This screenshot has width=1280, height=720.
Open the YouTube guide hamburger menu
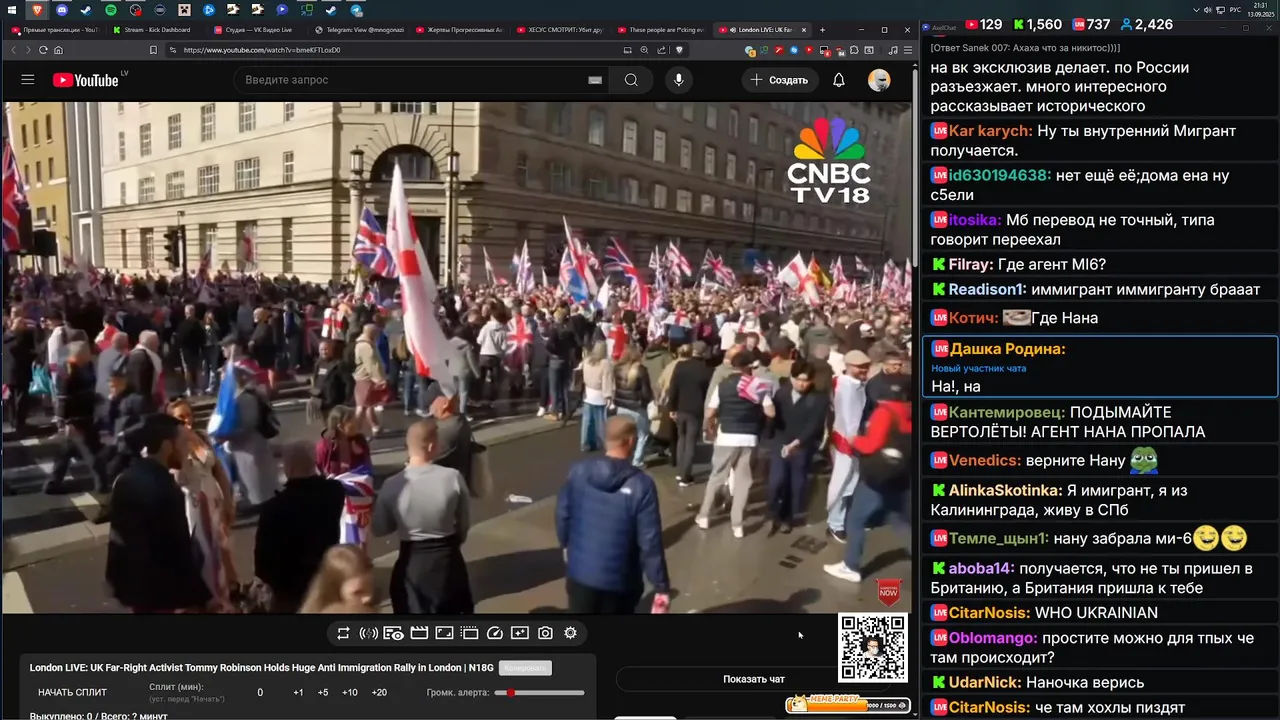coord(28,80)
